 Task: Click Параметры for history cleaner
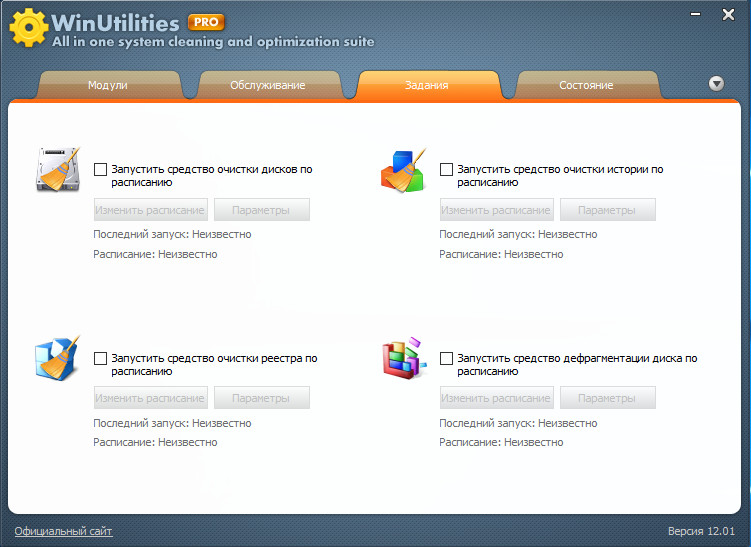point(607,210)
